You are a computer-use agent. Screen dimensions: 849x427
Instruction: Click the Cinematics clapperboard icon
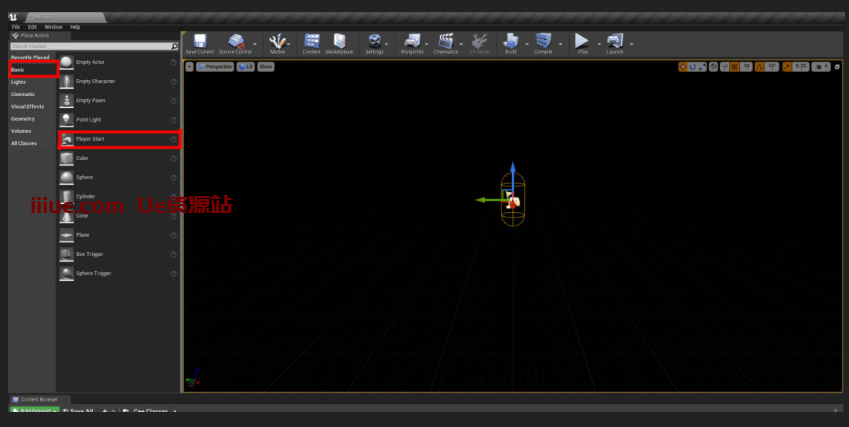[446, 42]
